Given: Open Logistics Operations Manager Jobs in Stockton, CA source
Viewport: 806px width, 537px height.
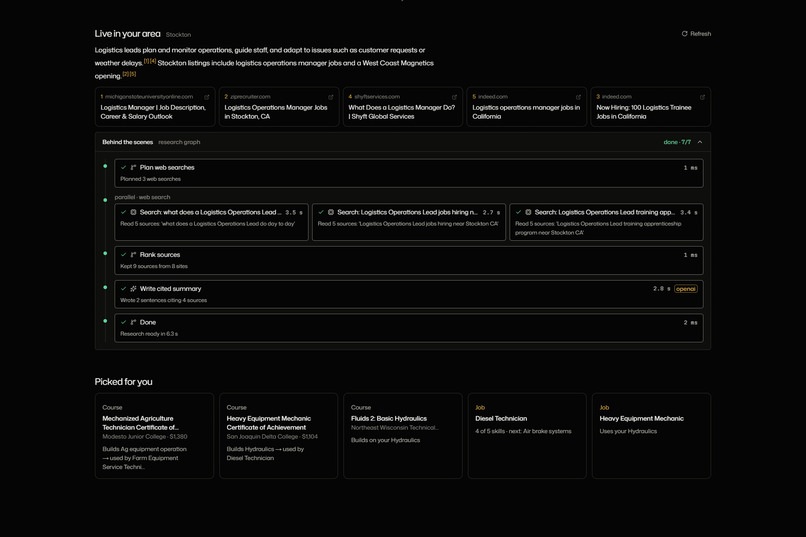Looking at the screenshot, I should (x=279, y=107).
